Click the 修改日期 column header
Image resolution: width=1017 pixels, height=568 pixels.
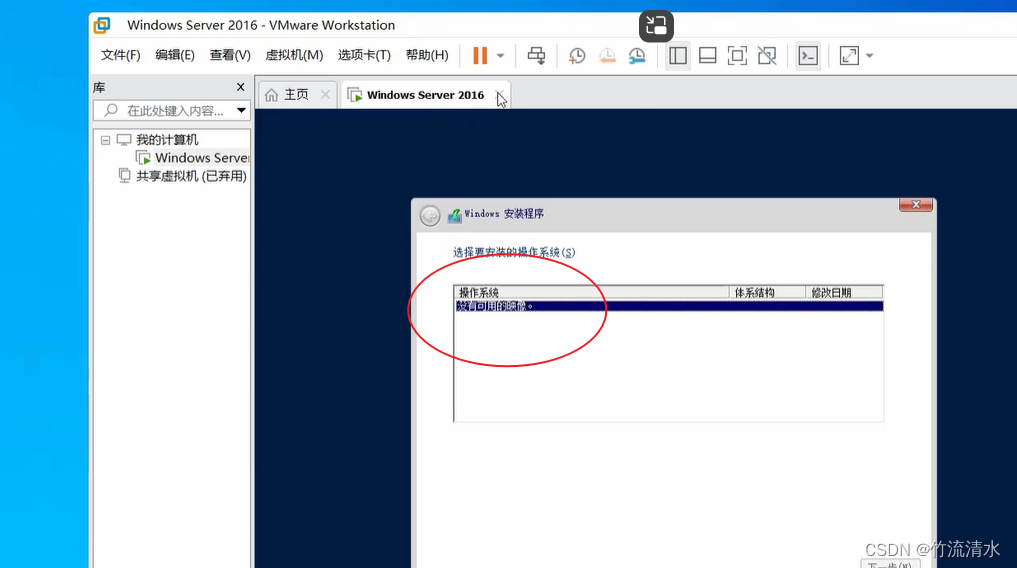coord(844,292)
